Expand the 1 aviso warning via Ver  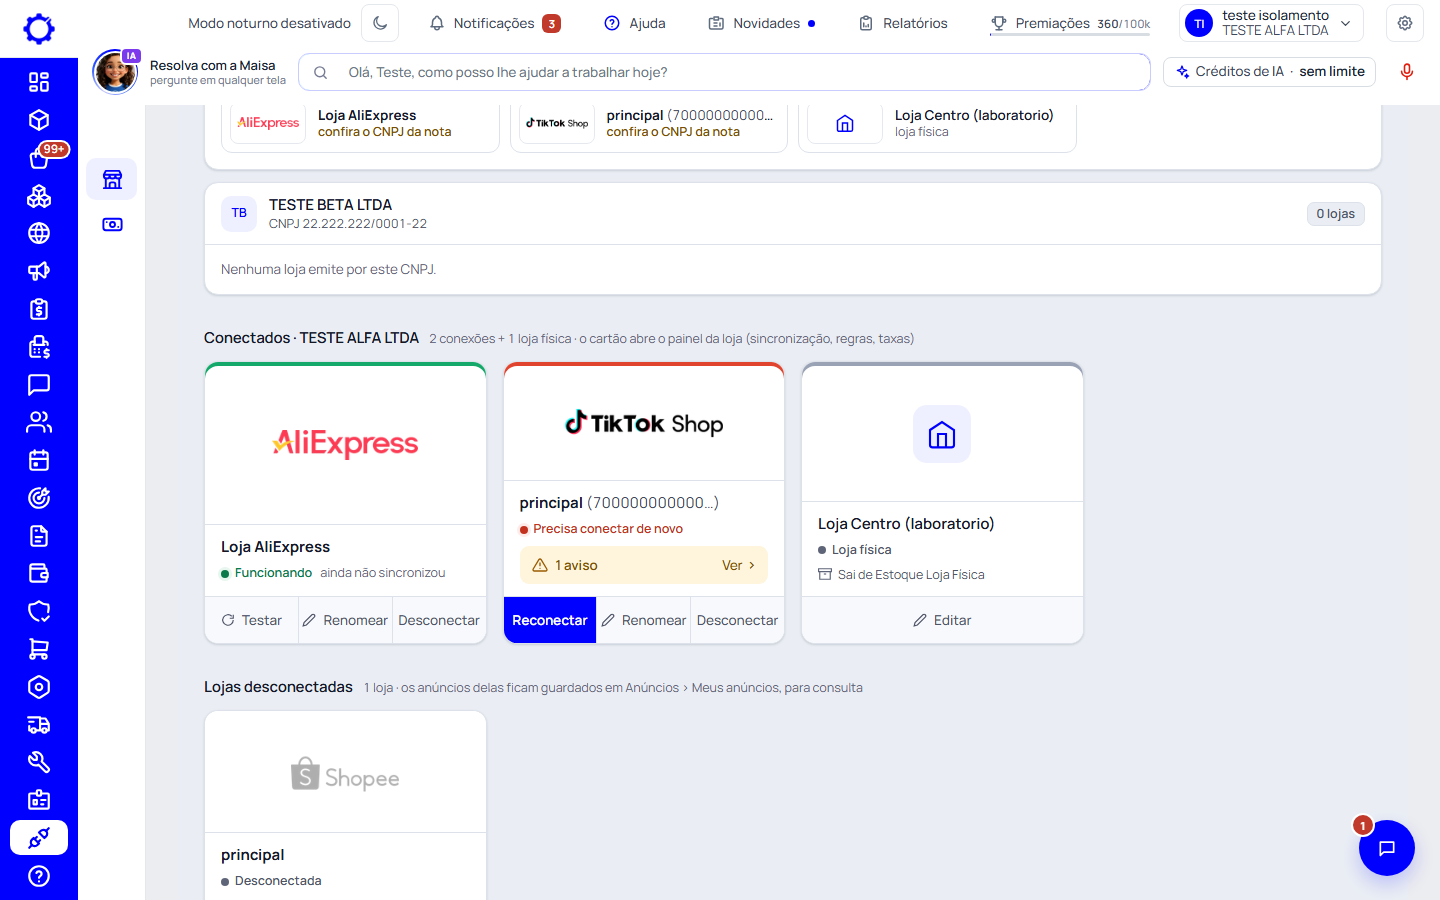pos(738,565)
